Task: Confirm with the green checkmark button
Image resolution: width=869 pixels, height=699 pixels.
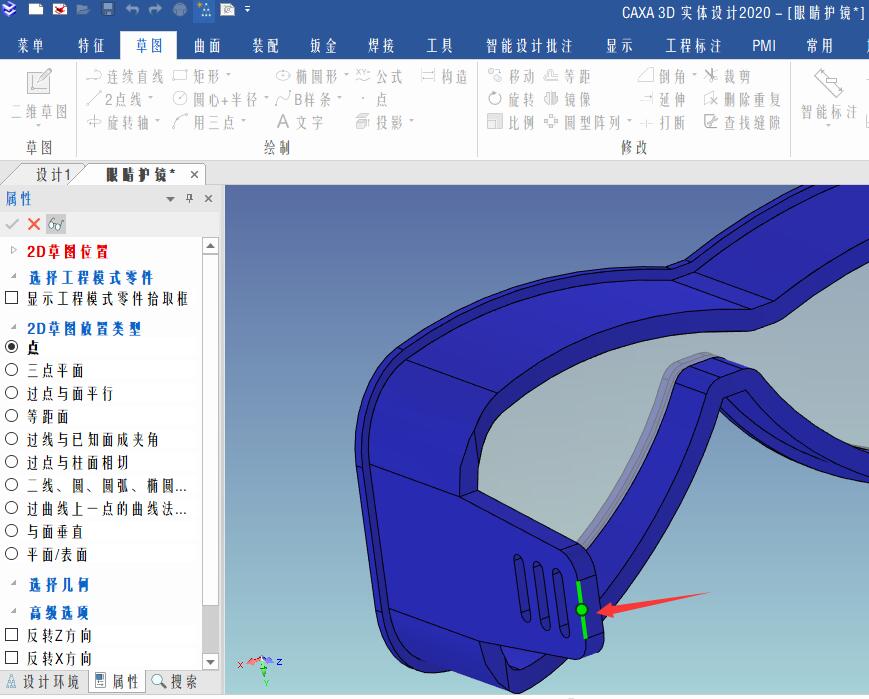Action: click(12, 223)
